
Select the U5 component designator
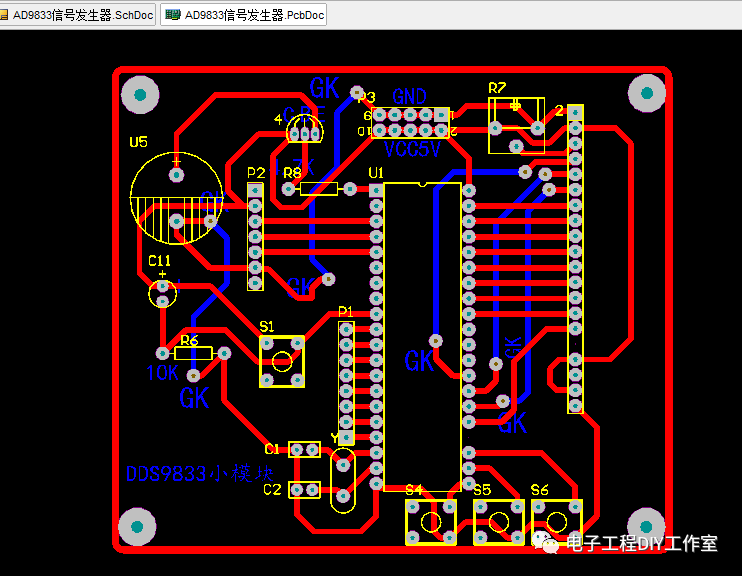coord(139,142)
